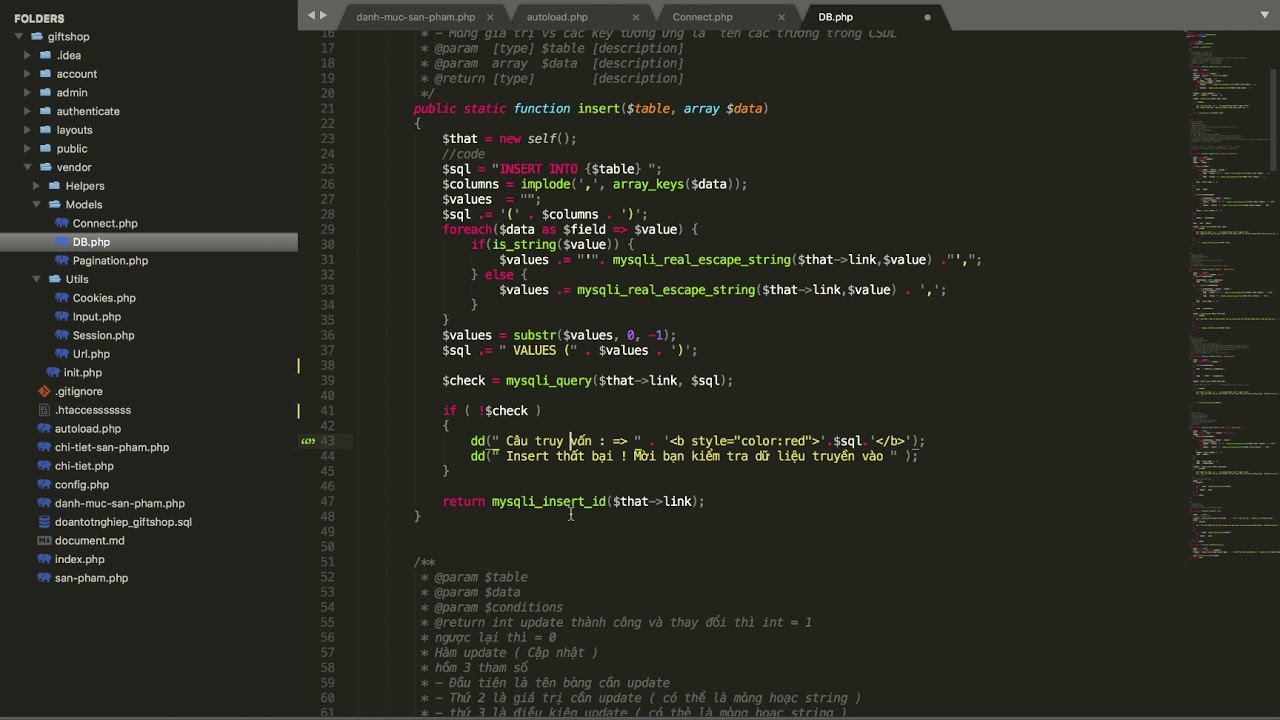Click the san-pham.php file icon
Viewport: 1280px width, 720px height.
(x=44, y=578)
